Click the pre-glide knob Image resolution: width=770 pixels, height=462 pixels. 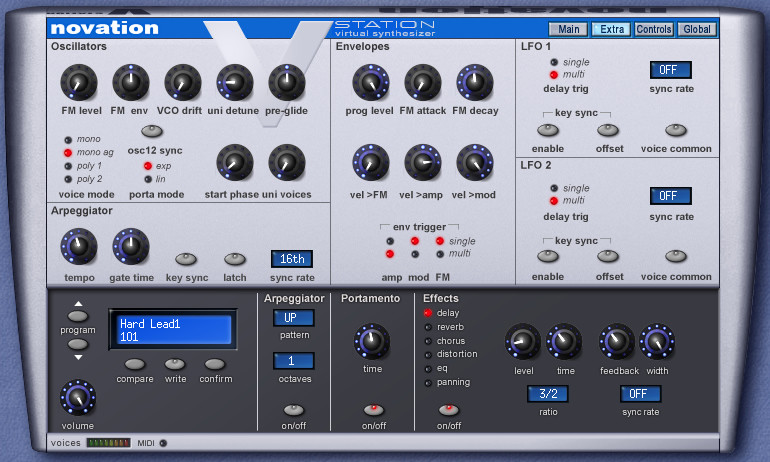pos(287,82)
